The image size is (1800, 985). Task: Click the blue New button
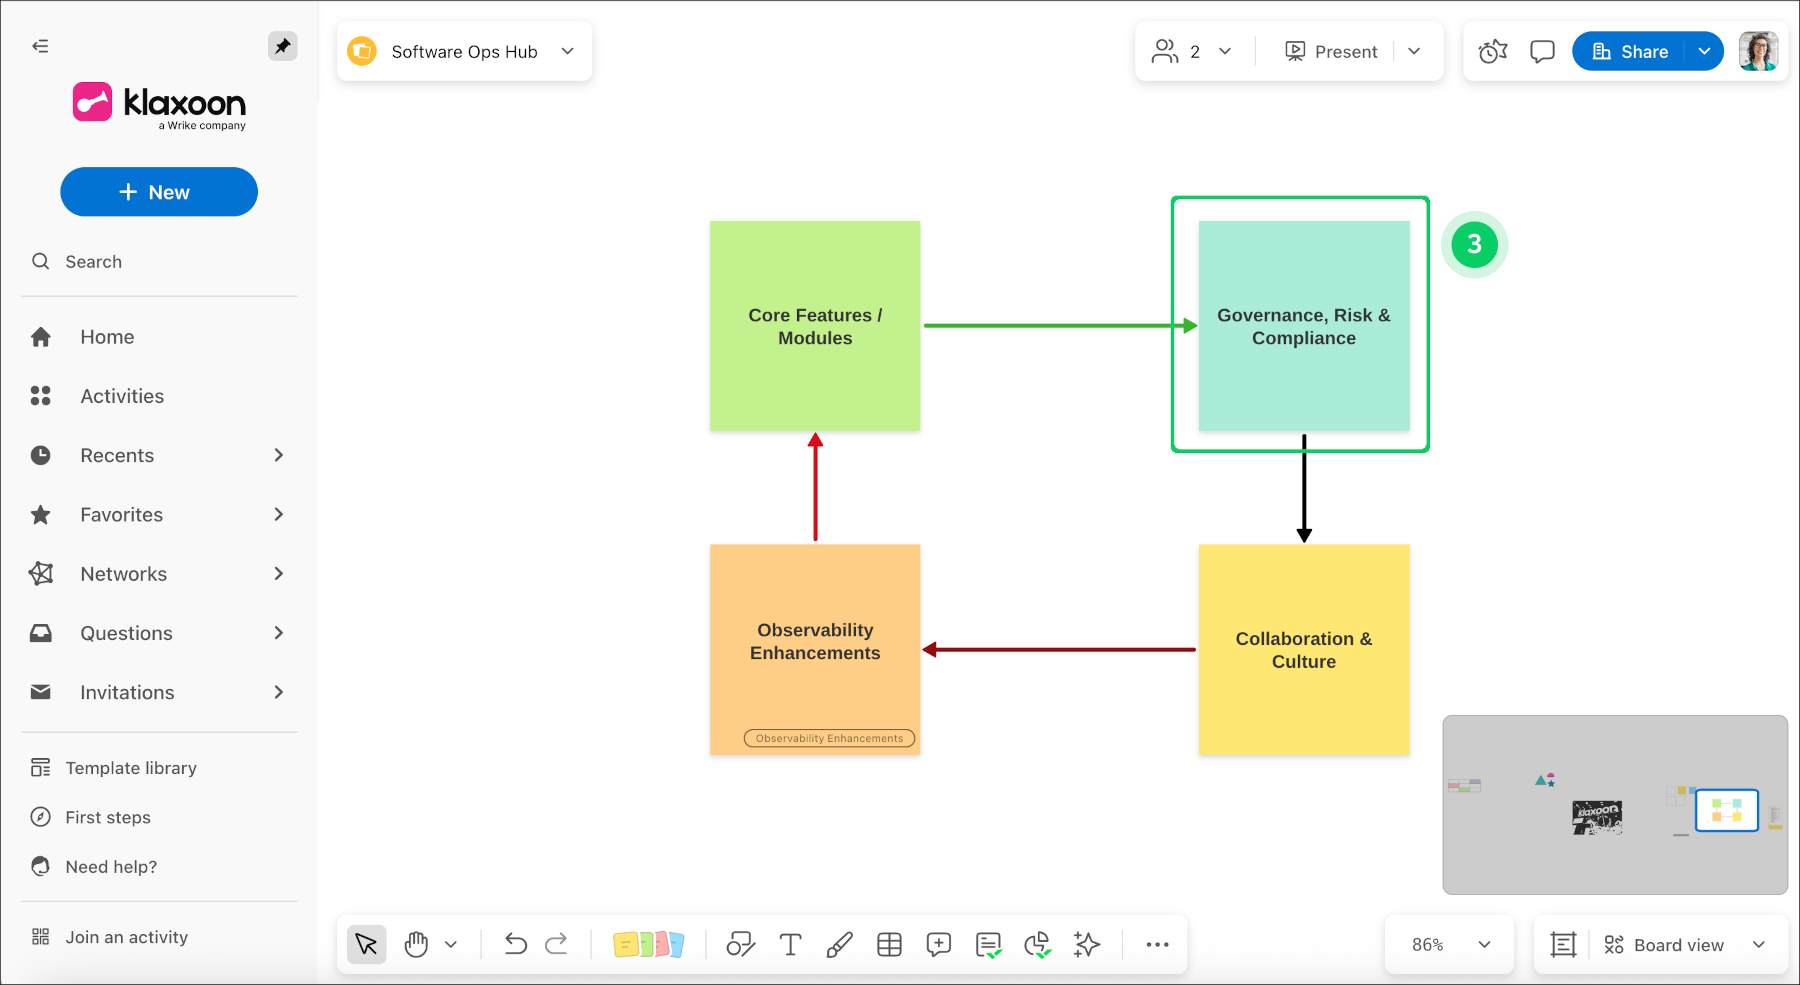pyautogui.click(x=159, y=192)
